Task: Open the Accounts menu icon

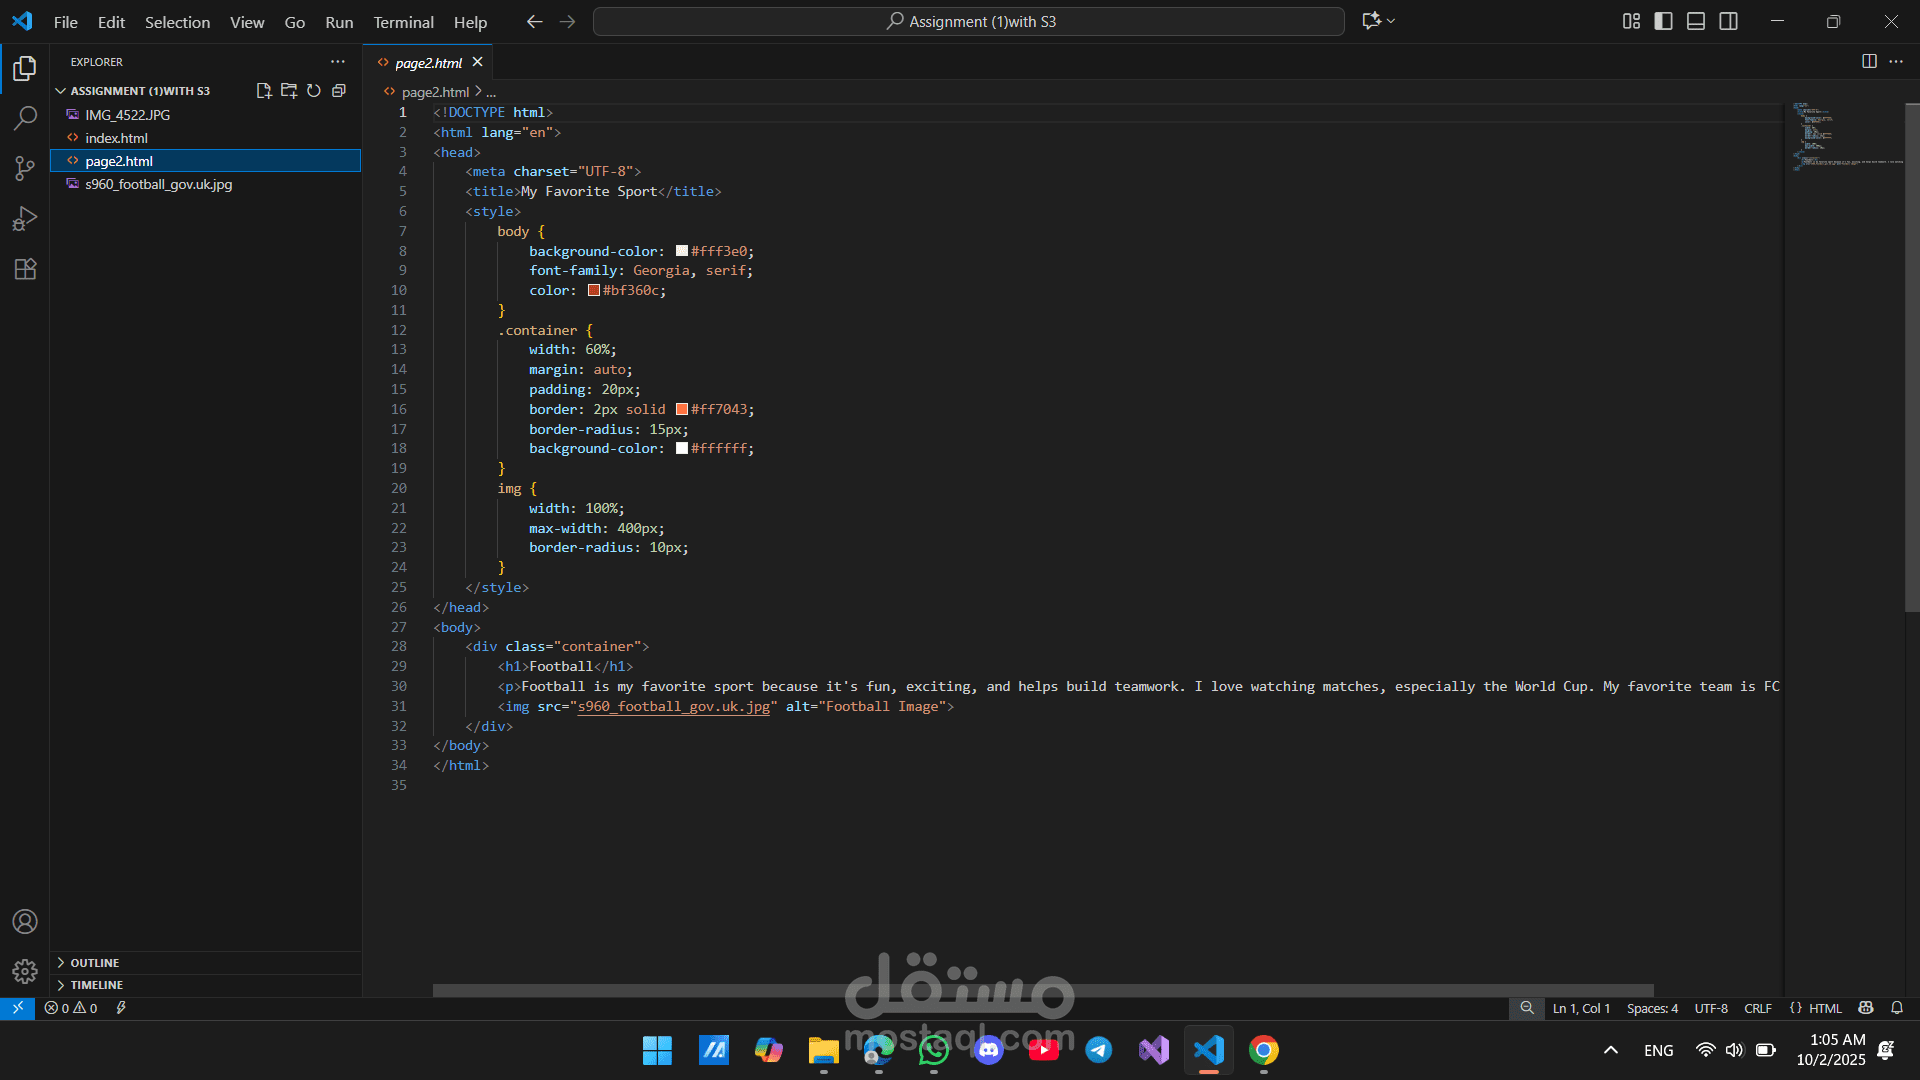Action: click(x=25, y=921)
